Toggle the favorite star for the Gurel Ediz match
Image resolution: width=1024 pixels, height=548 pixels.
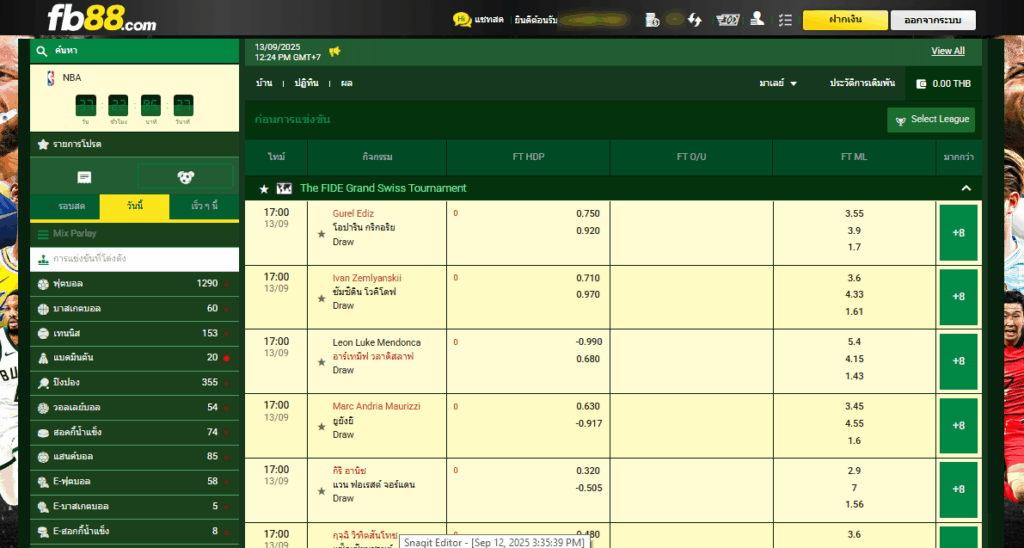[321, 234]
